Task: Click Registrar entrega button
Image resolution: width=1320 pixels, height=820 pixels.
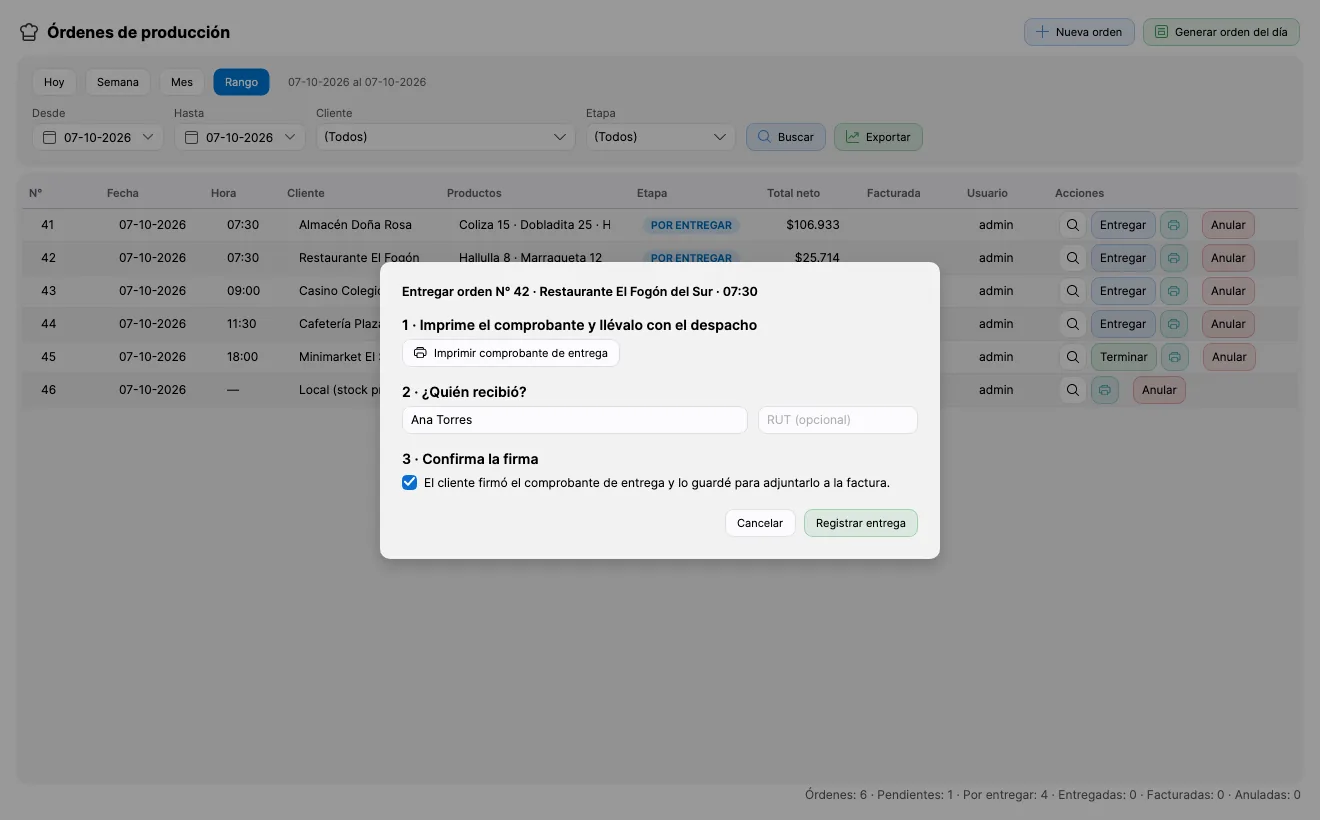Action: 860,523
